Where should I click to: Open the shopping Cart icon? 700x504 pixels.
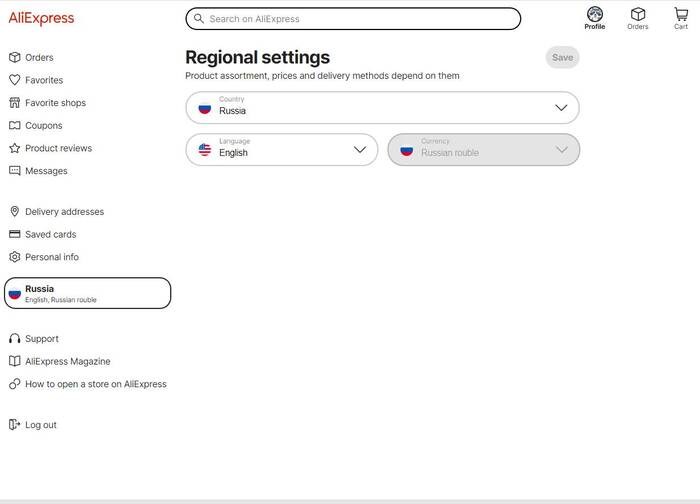point(681,14)
